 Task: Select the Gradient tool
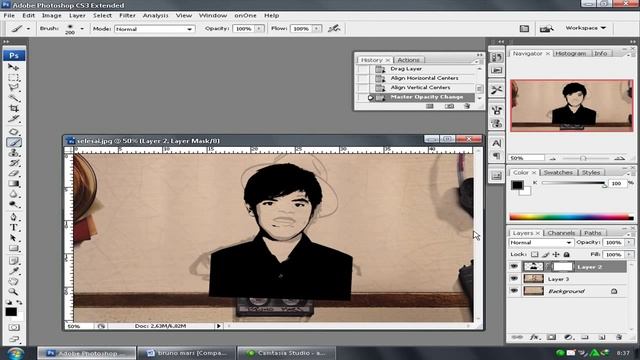pyautogui.click(x=13, y=184)
